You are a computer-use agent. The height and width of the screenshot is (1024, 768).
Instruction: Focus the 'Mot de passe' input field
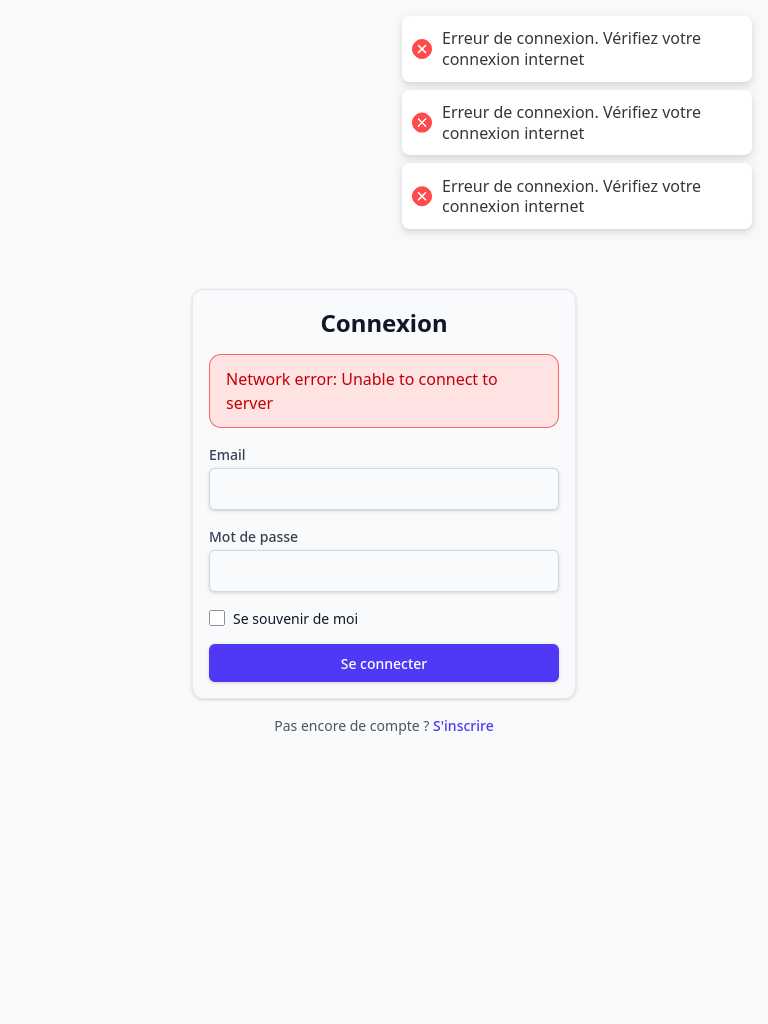pos(384,571)
